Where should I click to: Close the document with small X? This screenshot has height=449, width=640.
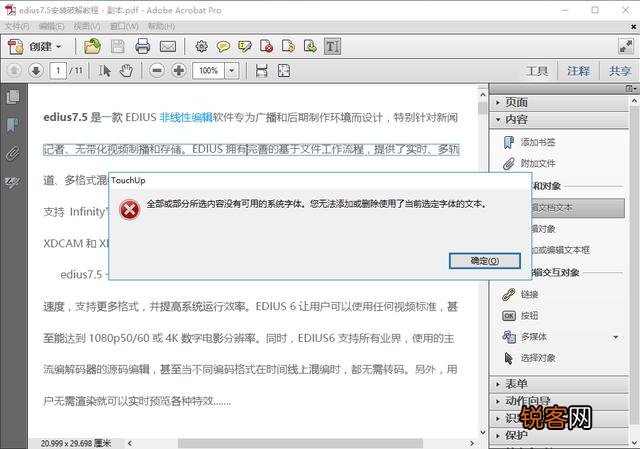(x=633, y=27)
